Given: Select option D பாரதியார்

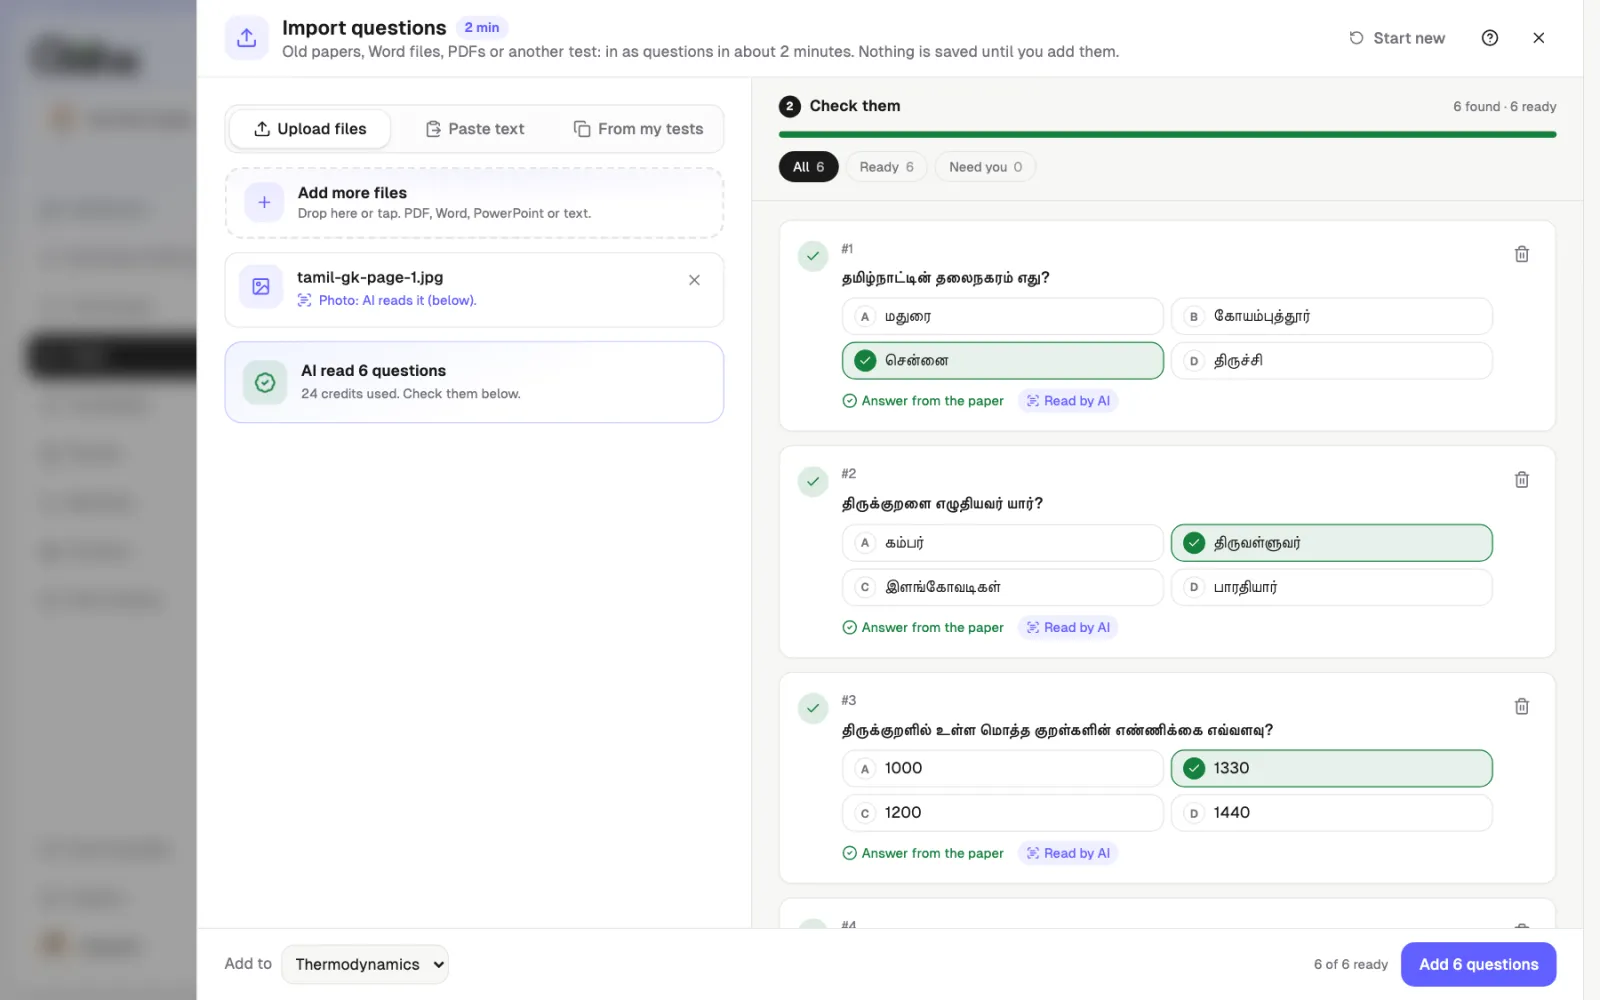Looking at the screenshot, I should tap(1331, 587).
